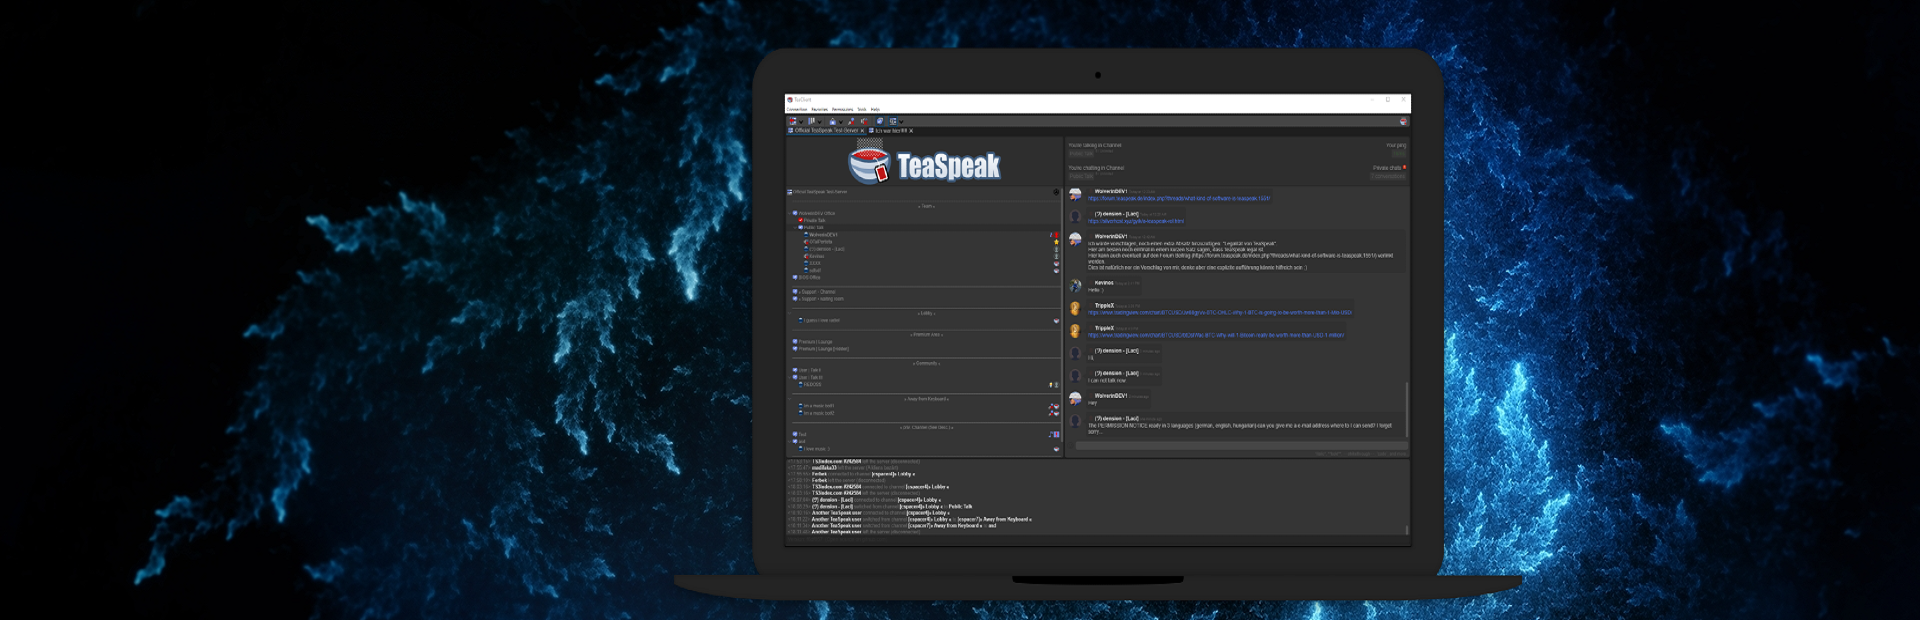This screenshot has width=1920, height=620.
Task: Open the link posted by densien
Action: [1136, 221]
